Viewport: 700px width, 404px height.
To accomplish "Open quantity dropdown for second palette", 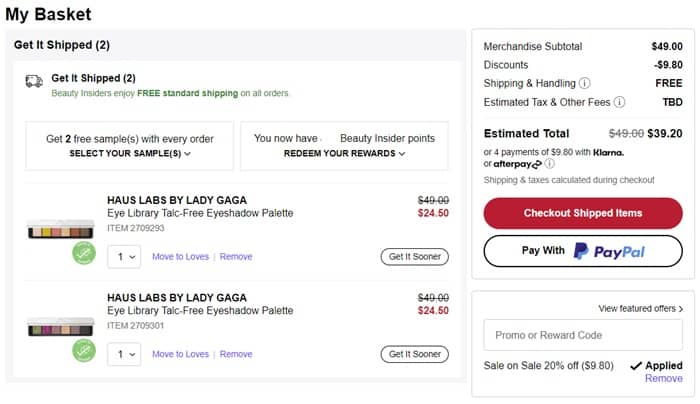I will click(x=124, y=354).
